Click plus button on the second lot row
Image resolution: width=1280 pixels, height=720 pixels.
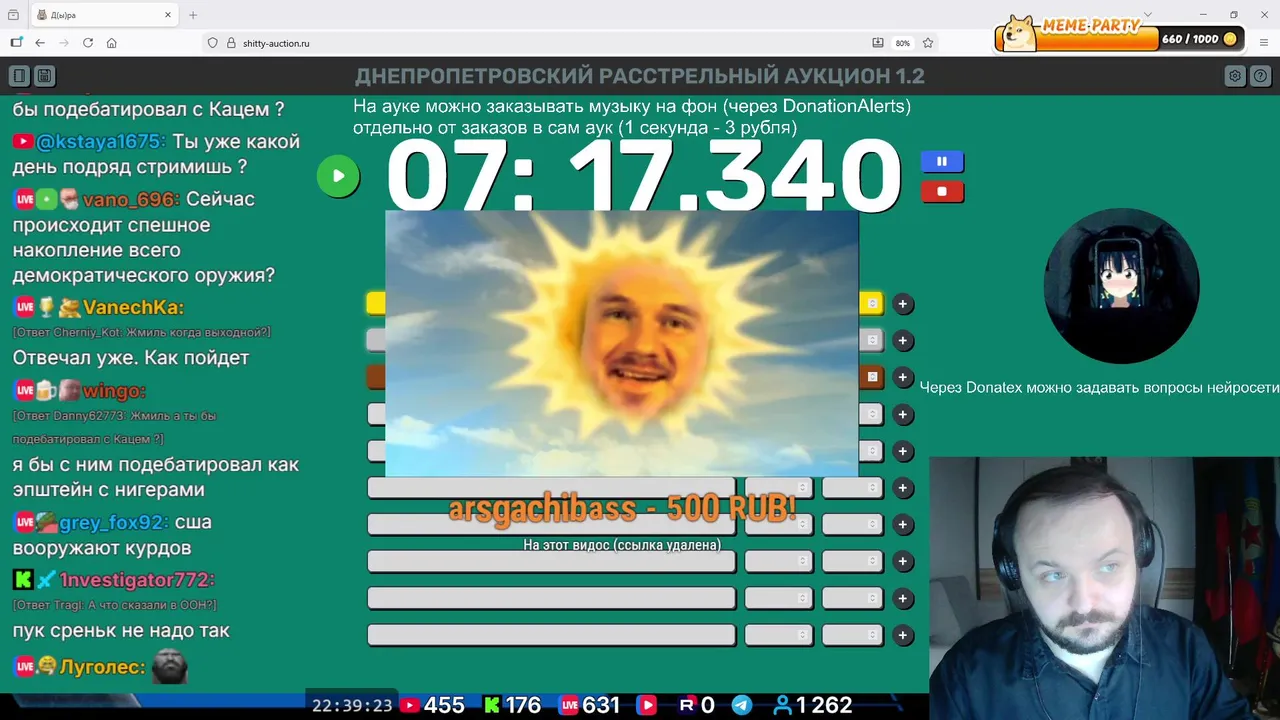(x=903, y=341)
